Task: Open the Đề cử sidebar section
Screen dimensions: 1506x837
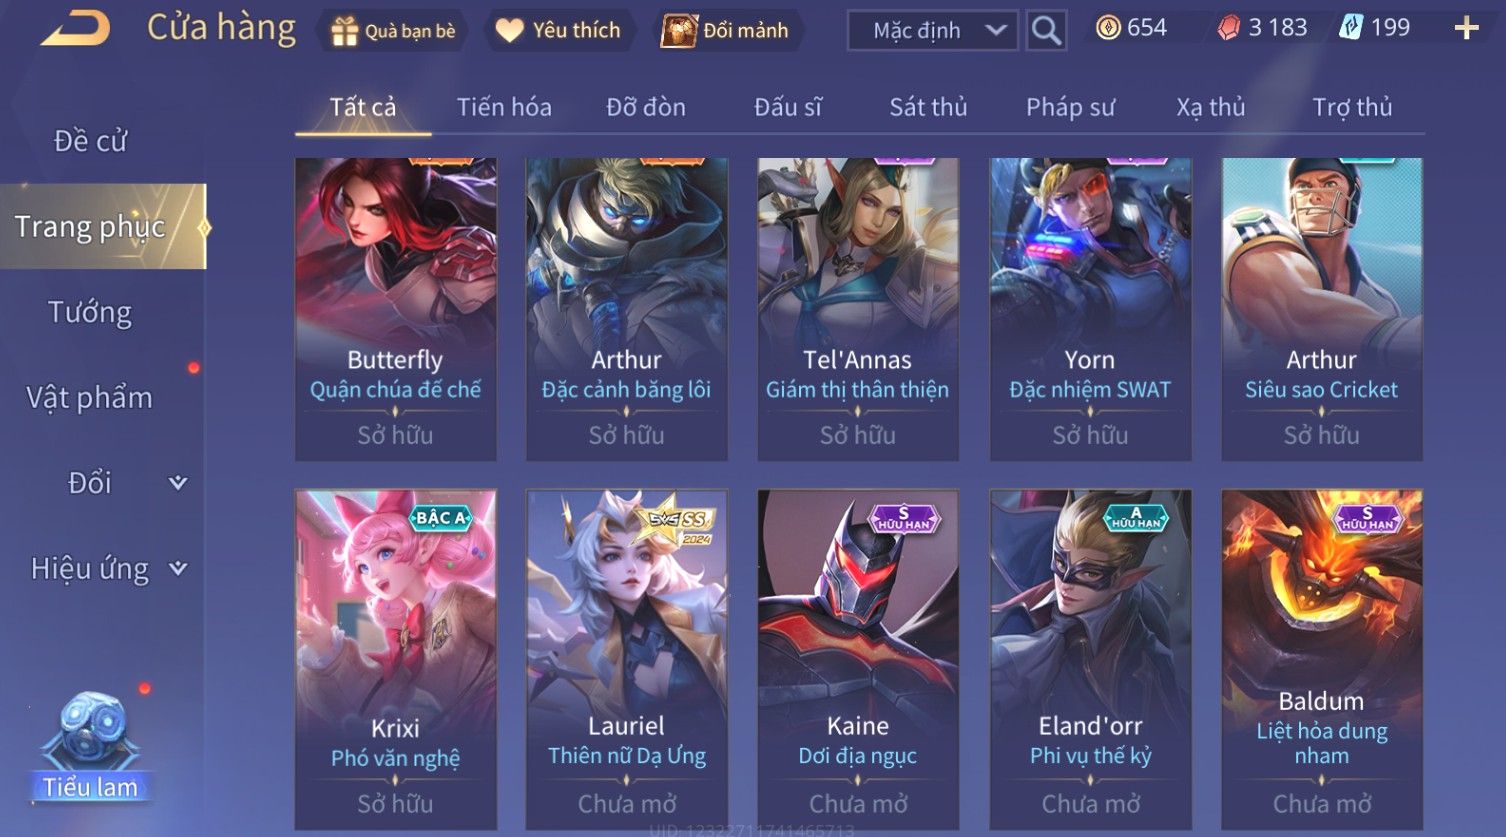Action: [x=90, y=141]
